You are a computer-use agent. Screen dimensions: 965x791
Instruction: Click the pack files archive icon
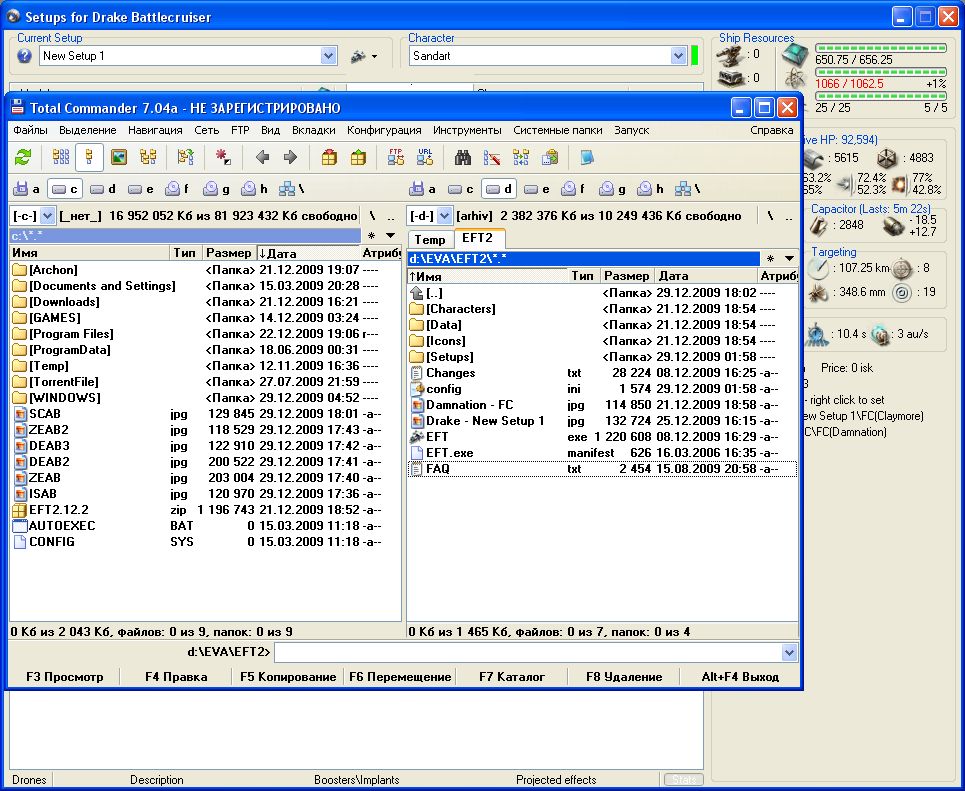point(329,157)
